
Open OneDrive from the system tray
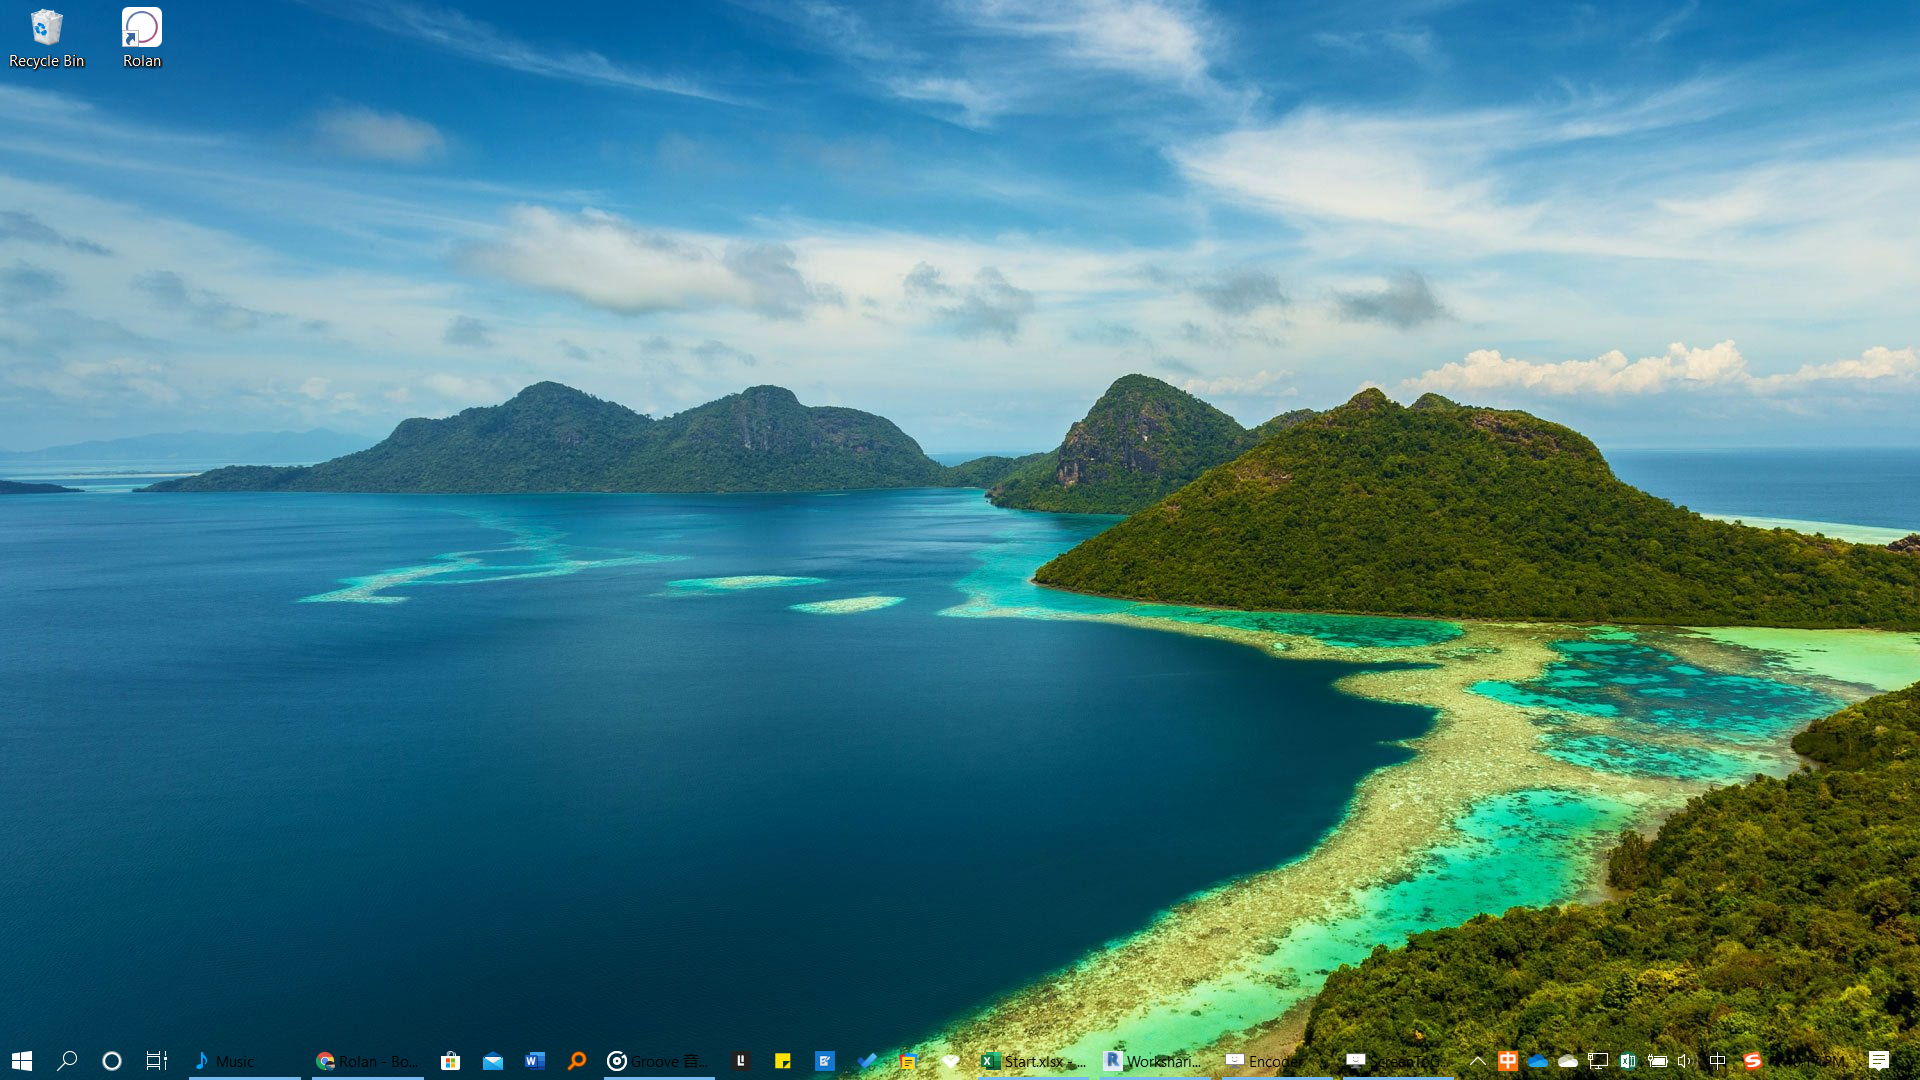(x=1537, y=1062)
